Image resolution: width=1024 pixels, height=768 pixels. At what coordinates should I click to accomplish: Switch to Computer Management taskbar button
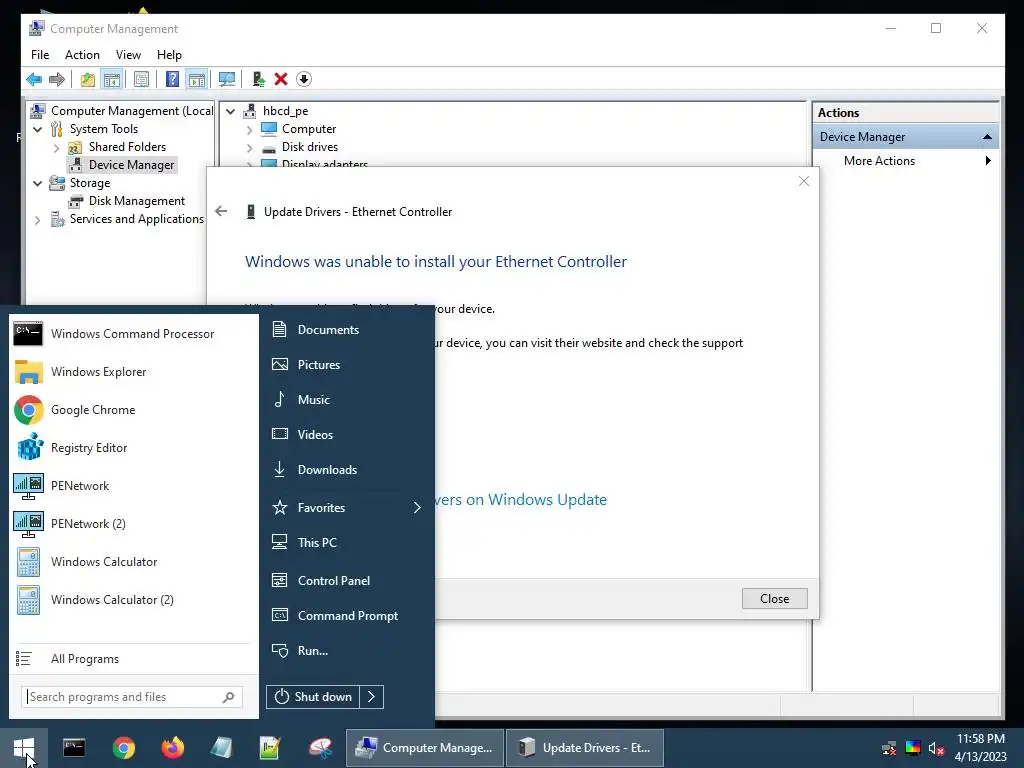pos(424,748)
